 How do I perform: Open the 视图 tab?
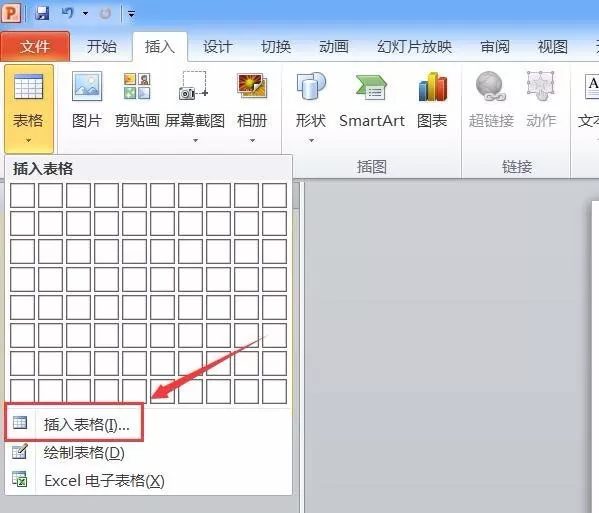(552, 47)
